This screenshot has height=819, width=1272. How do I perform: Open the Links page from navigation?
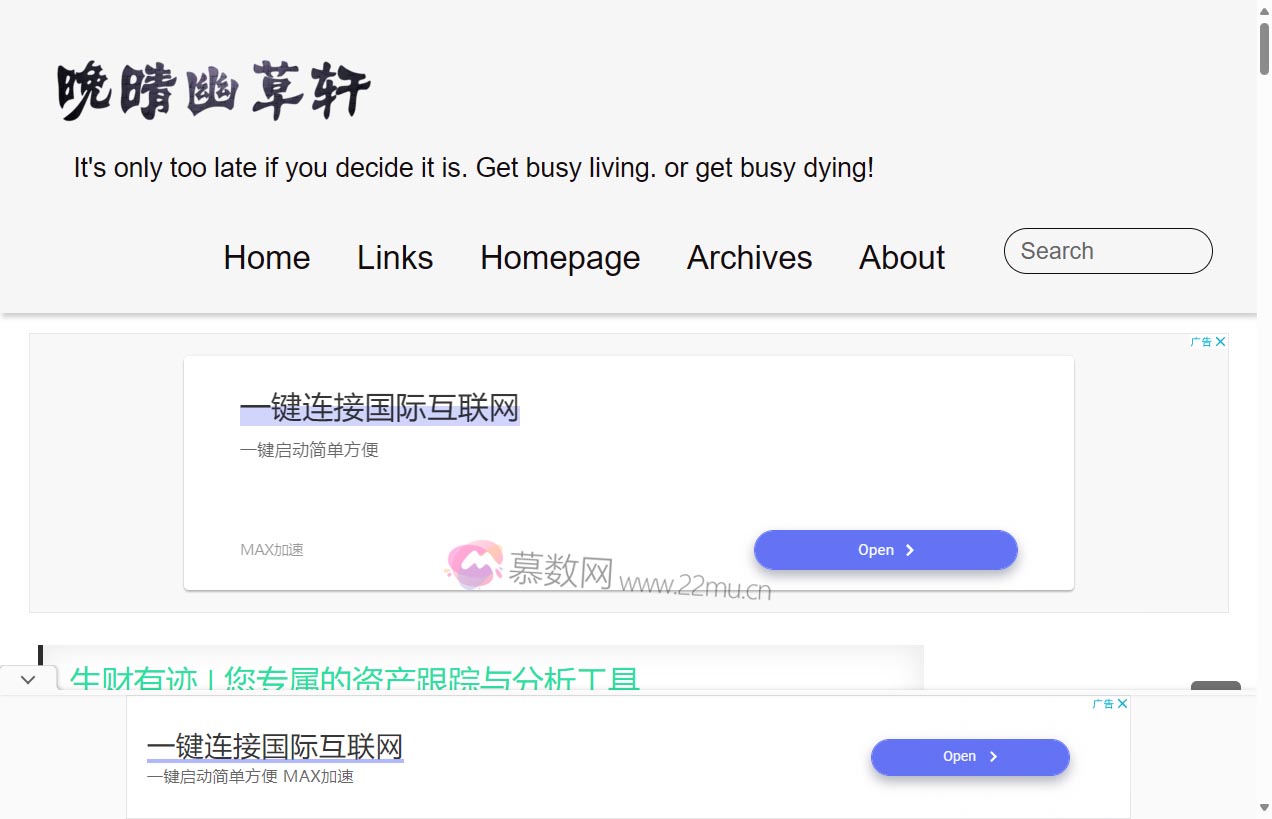pyautogui.click(x=395, y=258)
